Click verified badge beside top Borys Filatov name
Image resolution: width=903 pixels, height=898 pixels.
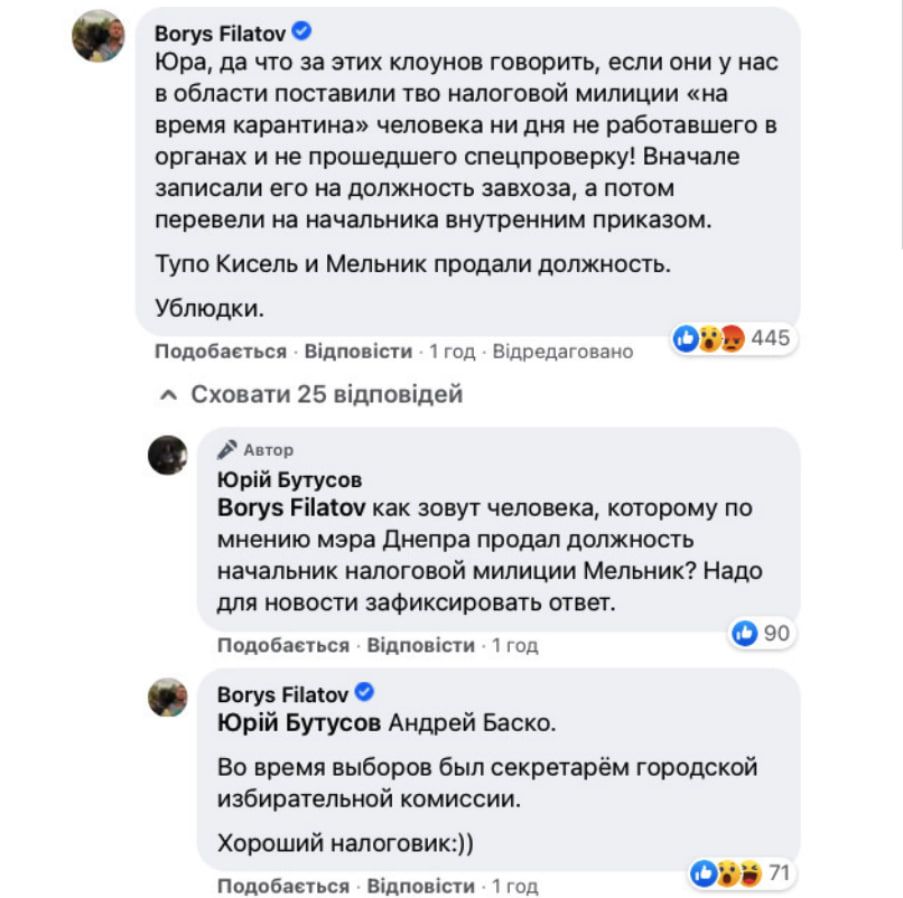pos(300,32)
